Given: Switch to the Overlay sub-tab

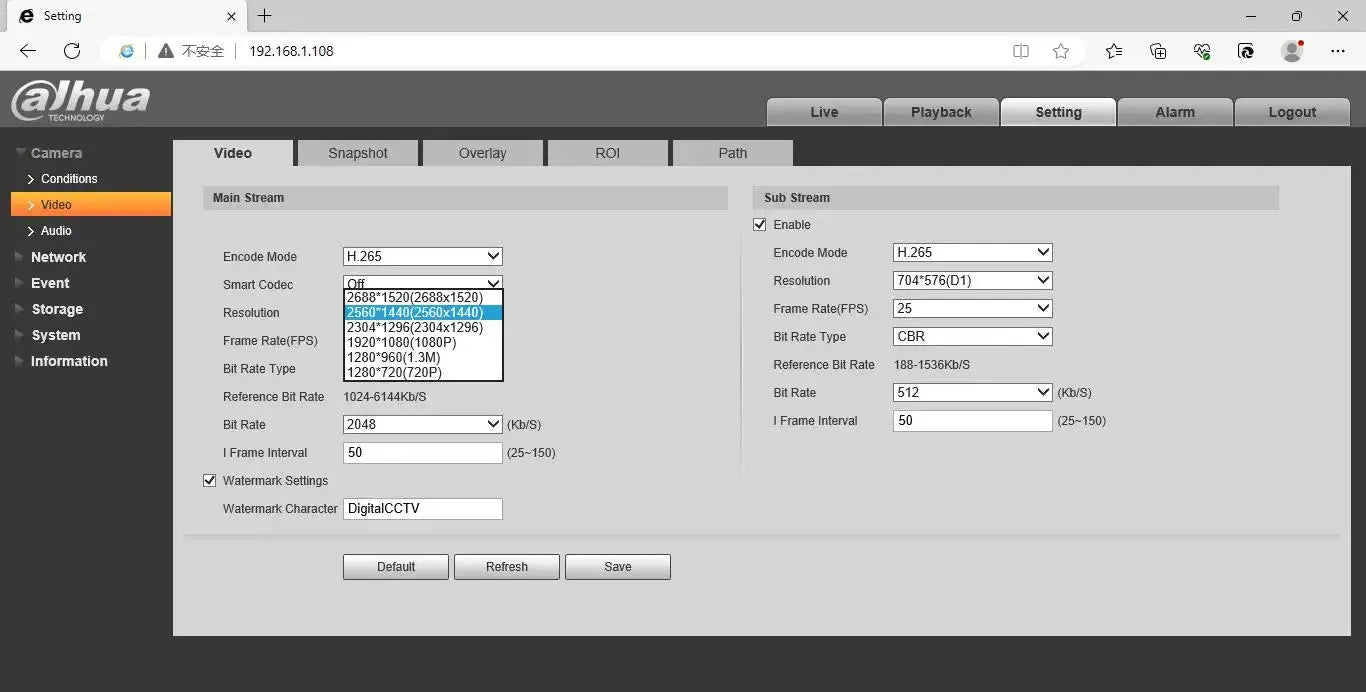Looking at the screenshot, I should pyautogui.click(x=483, y=153).
